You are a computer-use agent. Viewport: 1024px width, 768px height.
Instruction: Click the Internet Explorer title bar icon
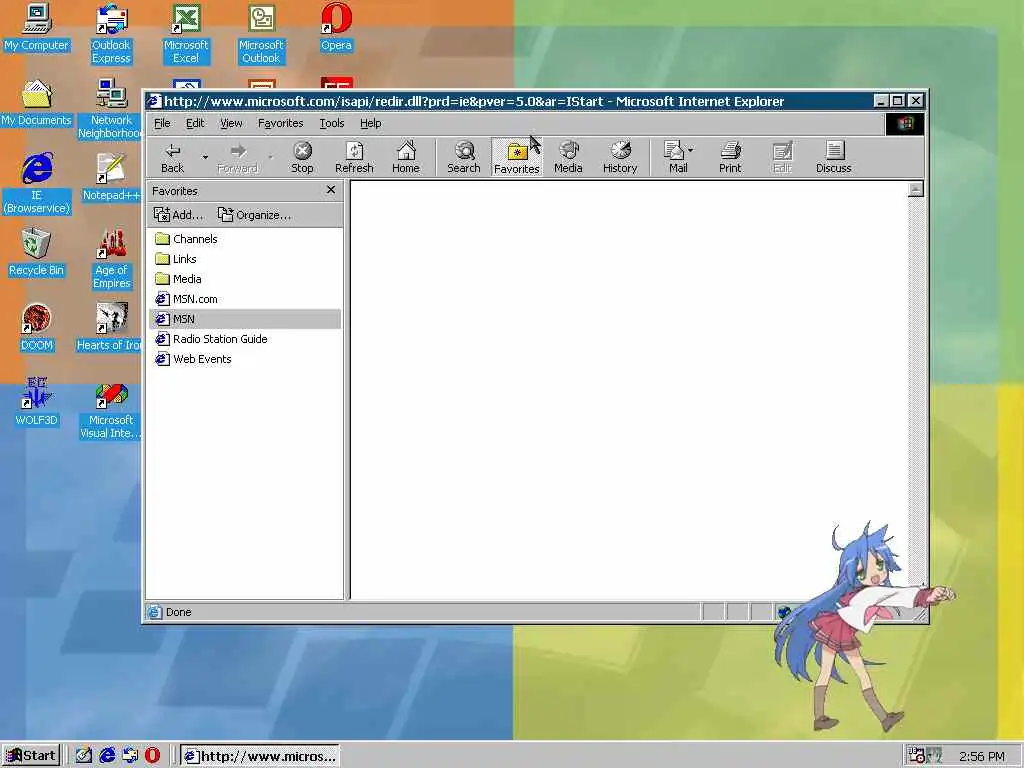153,101
